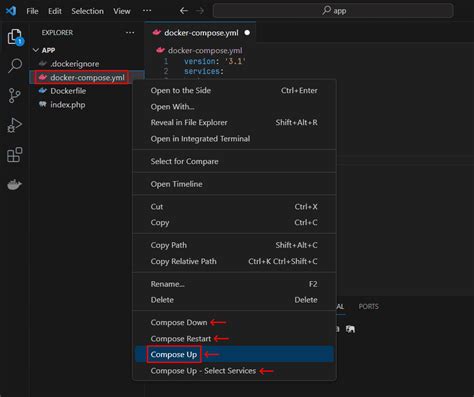Choose Rename... from context menu
Image resolution: width=474 pixels, height=397 pixels.
234,284
